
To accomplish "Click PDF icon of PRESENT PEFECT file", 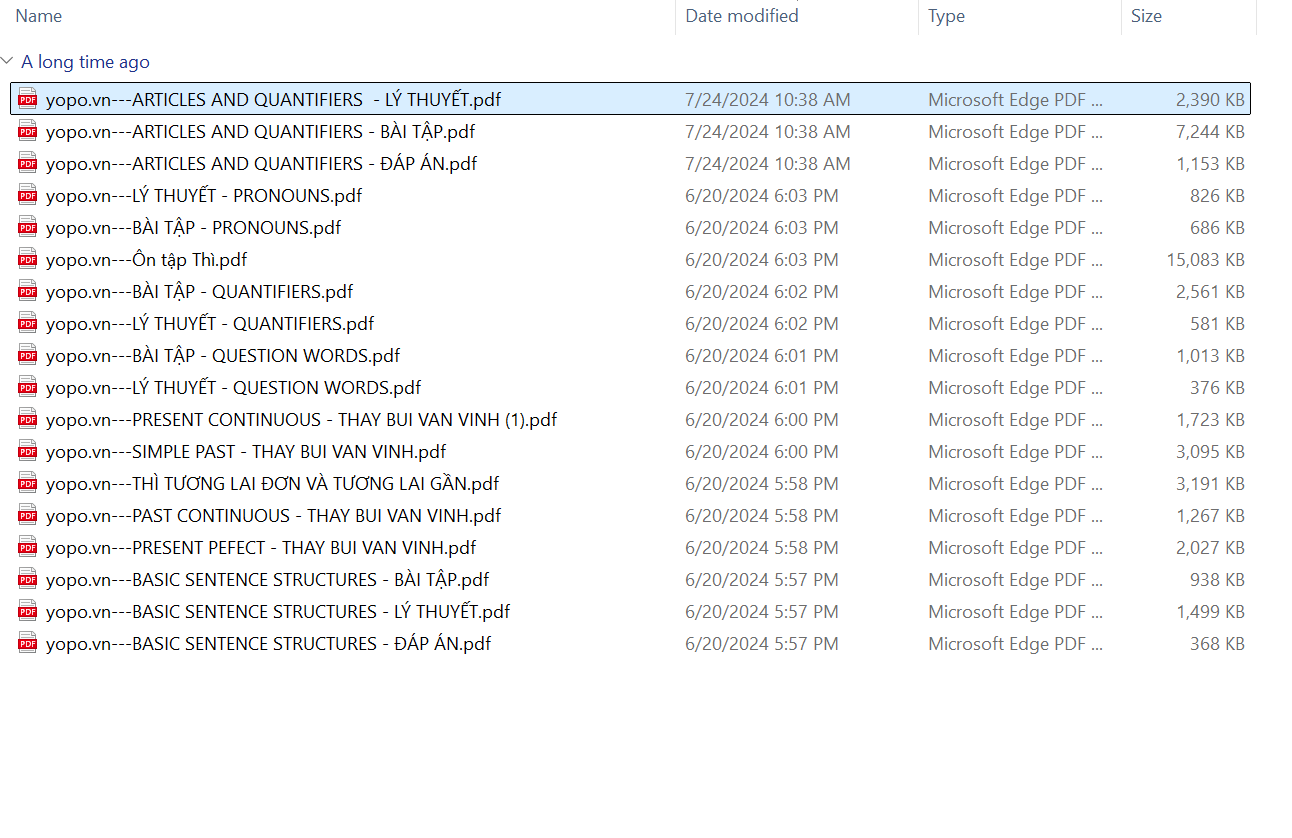I will 28,547.
